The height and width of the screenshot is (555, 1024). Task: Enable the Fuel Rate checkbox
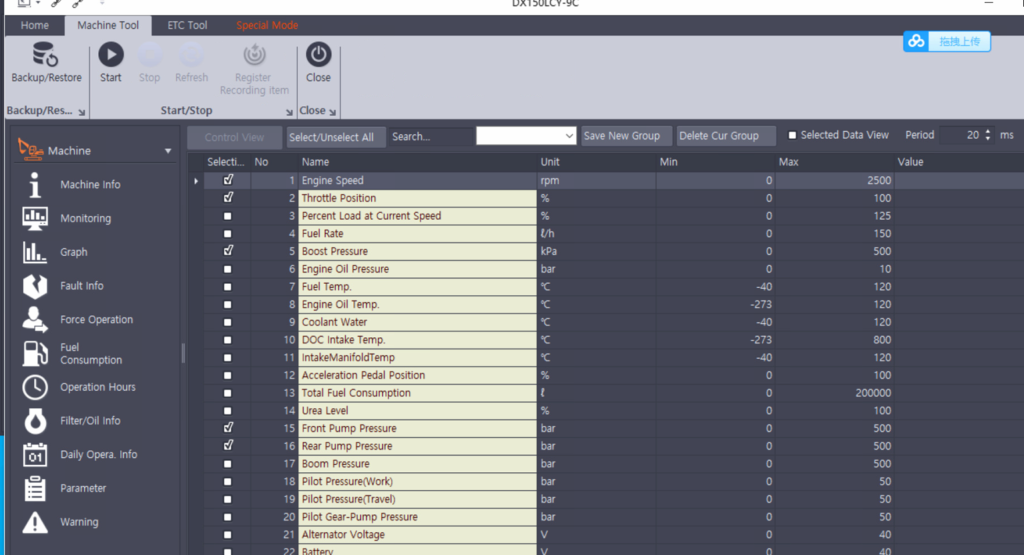[x=228, y=234]
